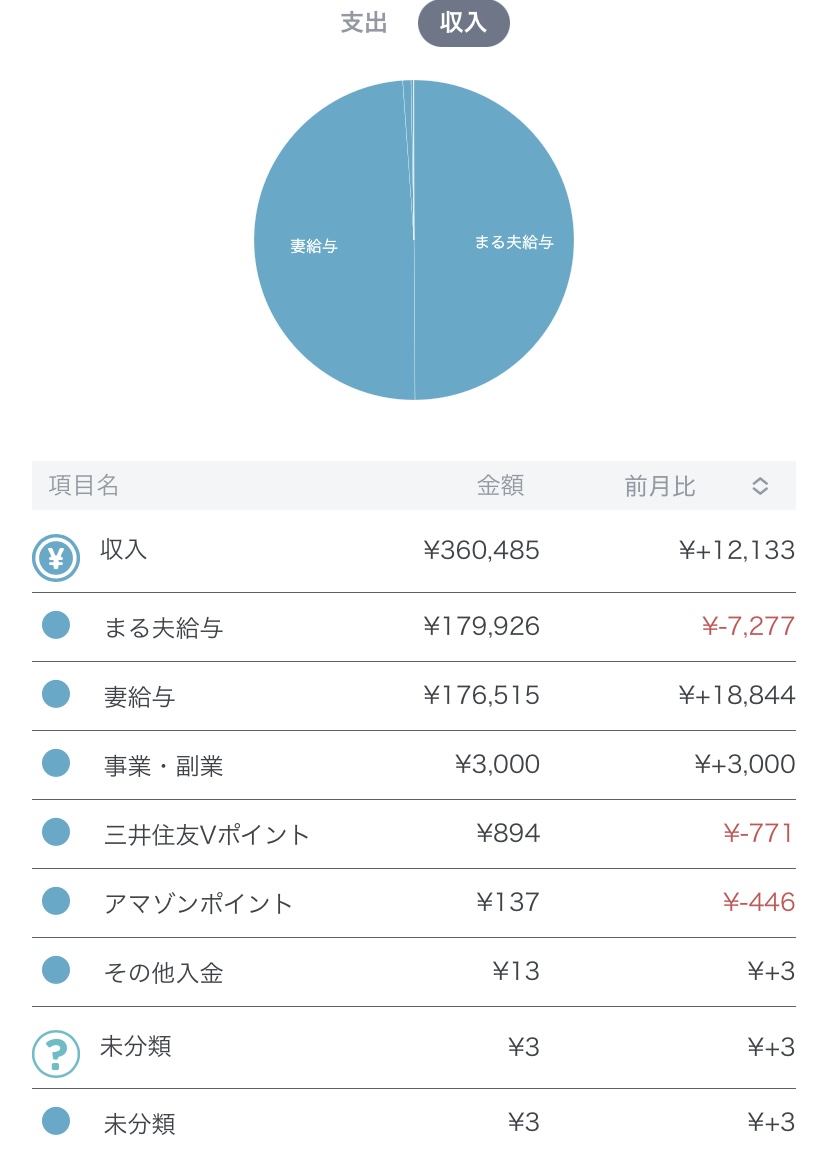Select the 収入 tab

click(x=463, y=24)
